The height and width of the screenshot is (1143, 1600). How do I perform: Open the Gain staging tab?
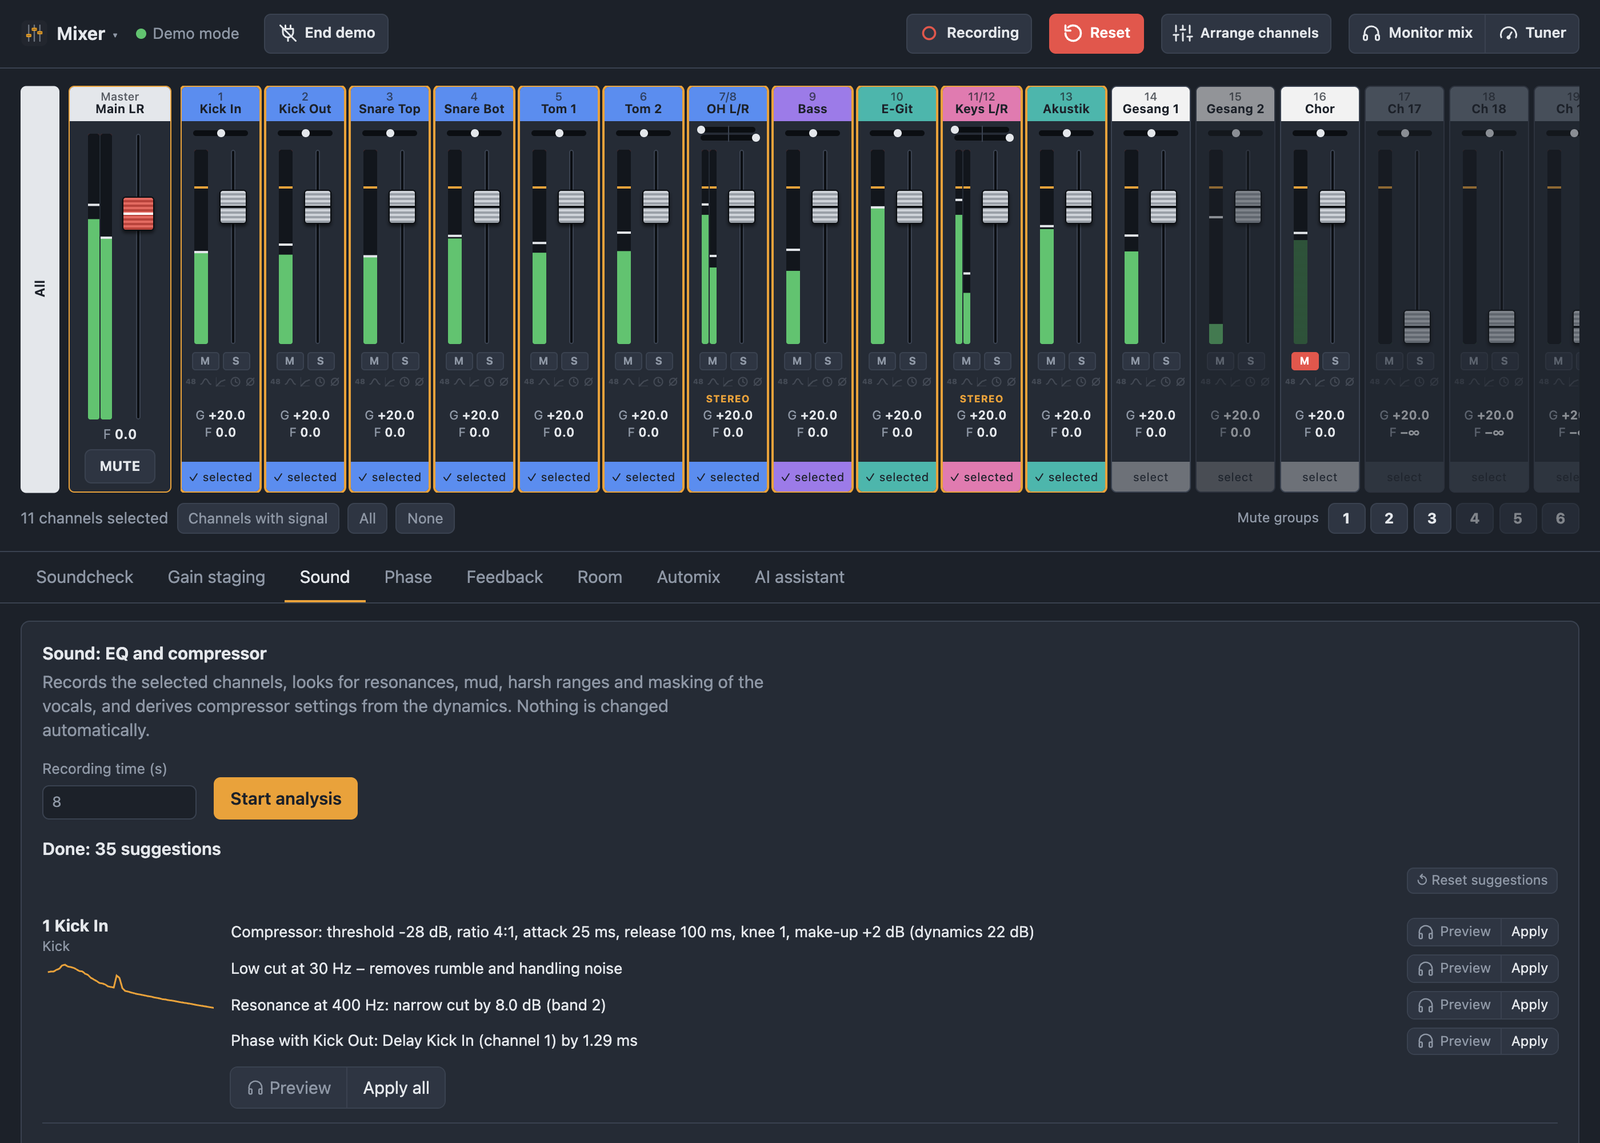click(216, 577)
